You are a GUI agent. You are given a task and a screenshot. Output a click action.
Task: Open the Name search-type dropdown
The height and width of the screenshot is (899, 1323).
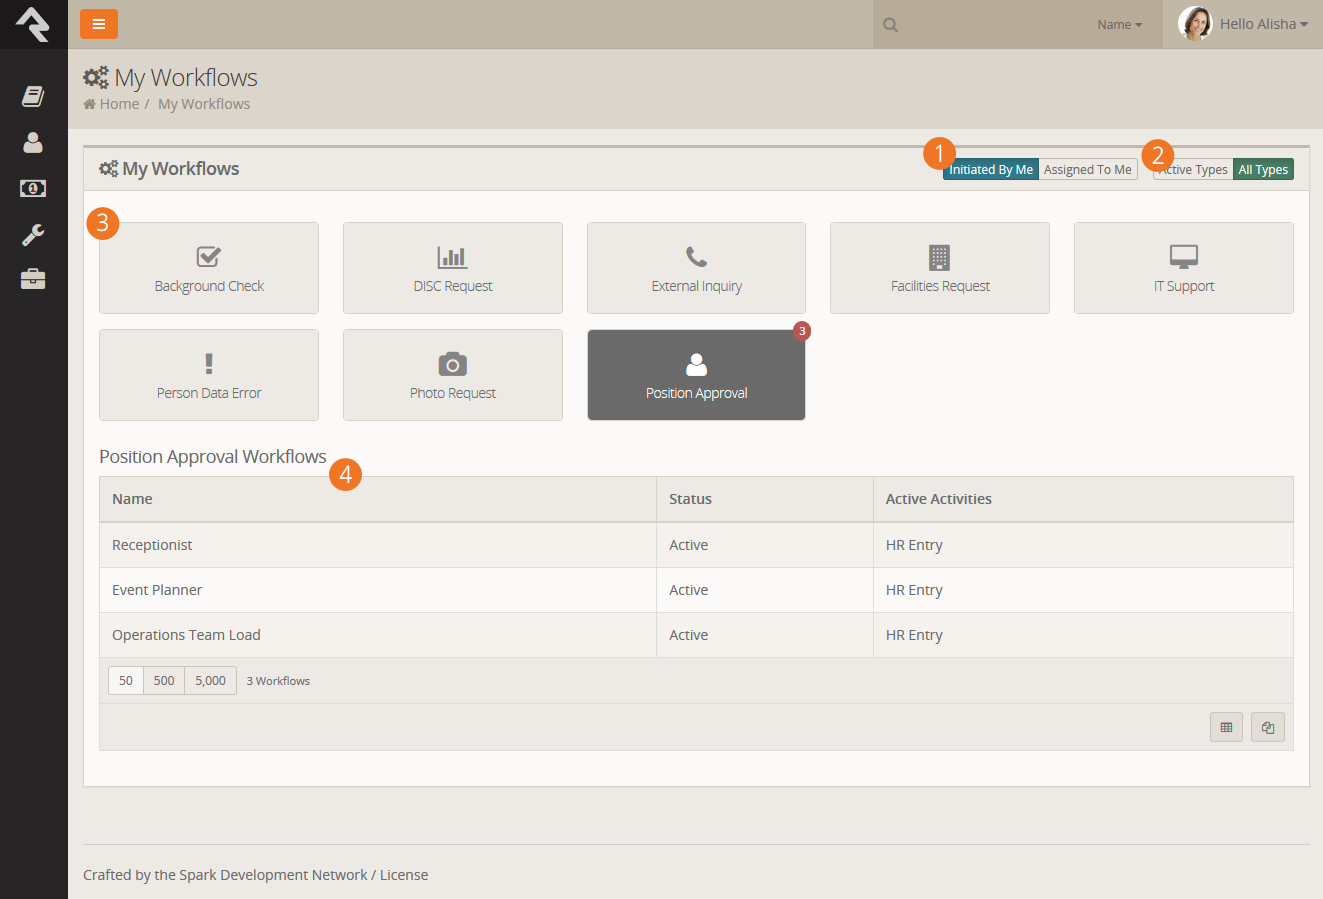(x=1119, y=25)
